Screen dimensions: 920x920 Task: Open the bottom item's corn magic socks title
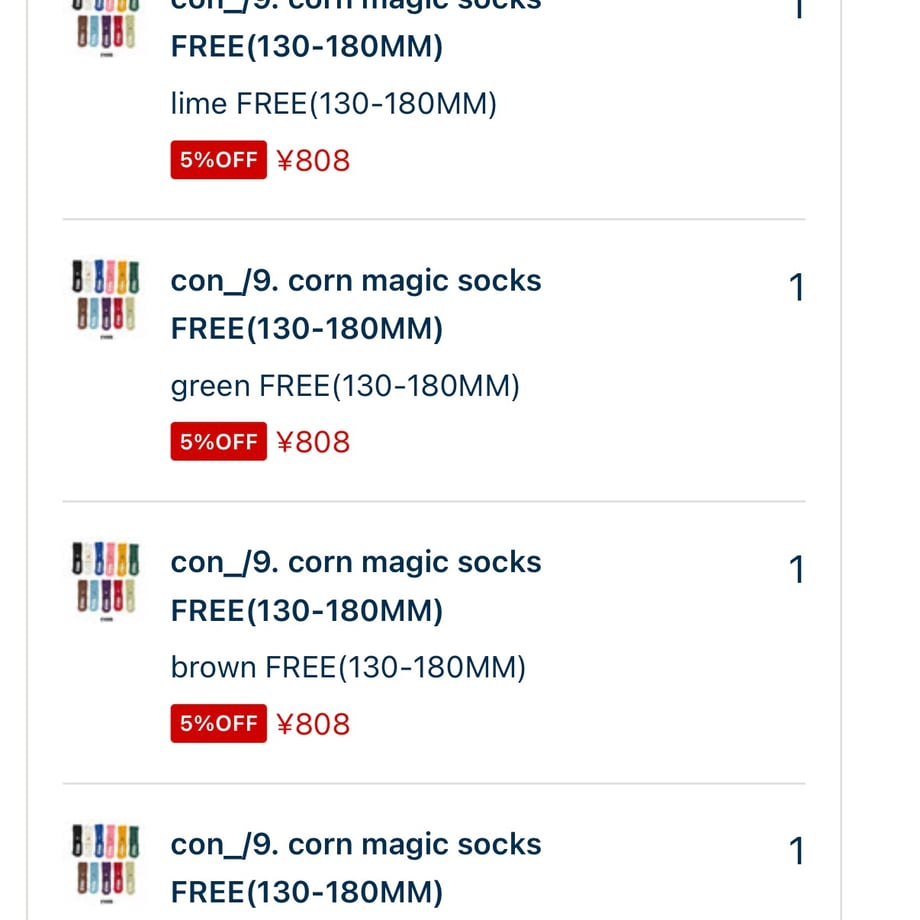[x=356, y=868]
